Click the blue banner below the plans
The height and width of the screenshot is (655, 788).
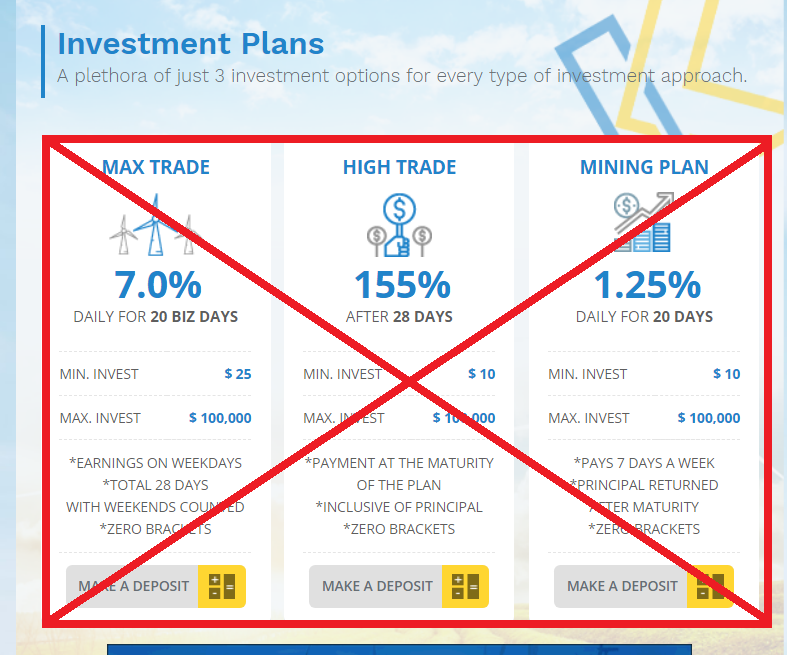tap(400, 649)
